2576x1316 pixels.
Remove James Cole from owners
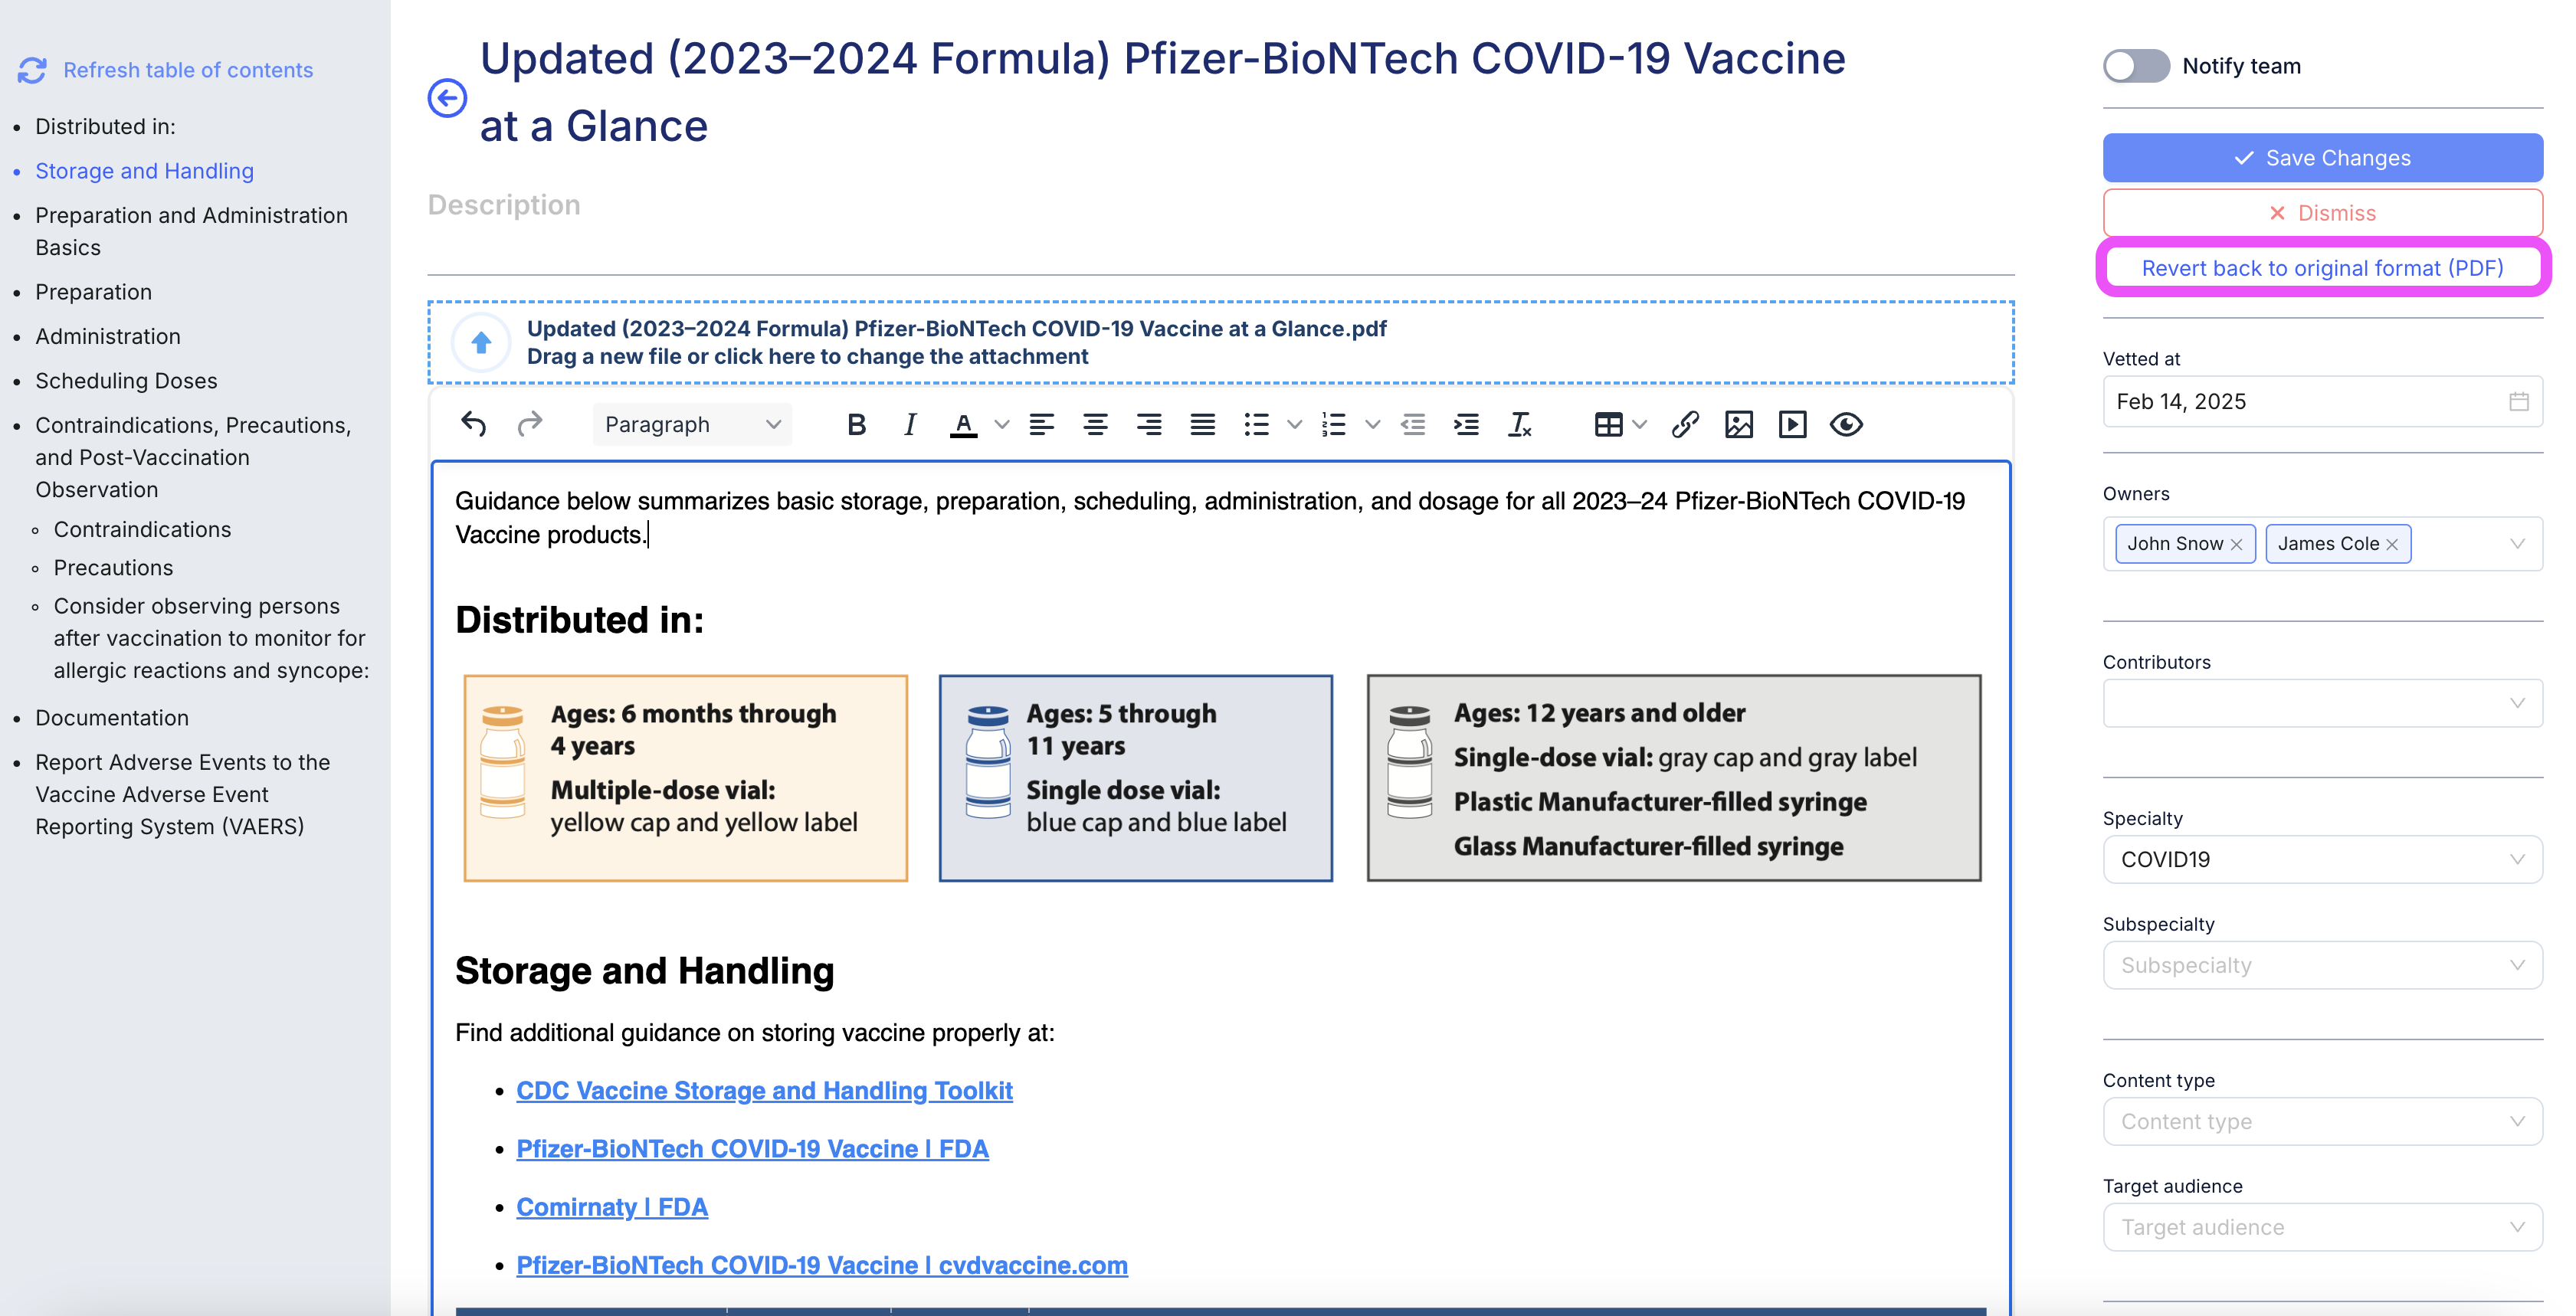click(2392, 544)
